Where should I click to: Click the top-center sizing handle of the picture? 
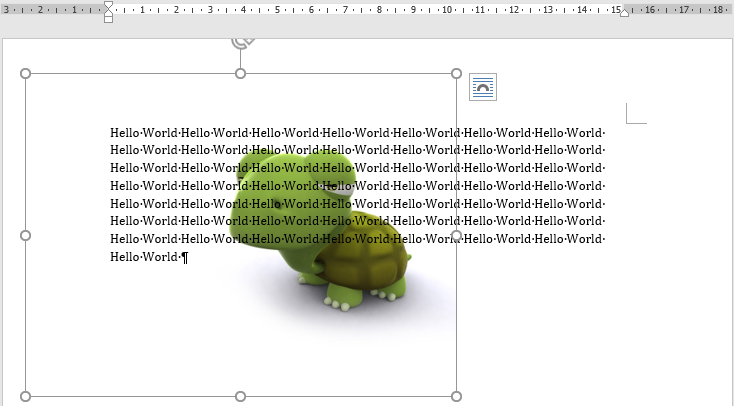[x=240, y=74]
